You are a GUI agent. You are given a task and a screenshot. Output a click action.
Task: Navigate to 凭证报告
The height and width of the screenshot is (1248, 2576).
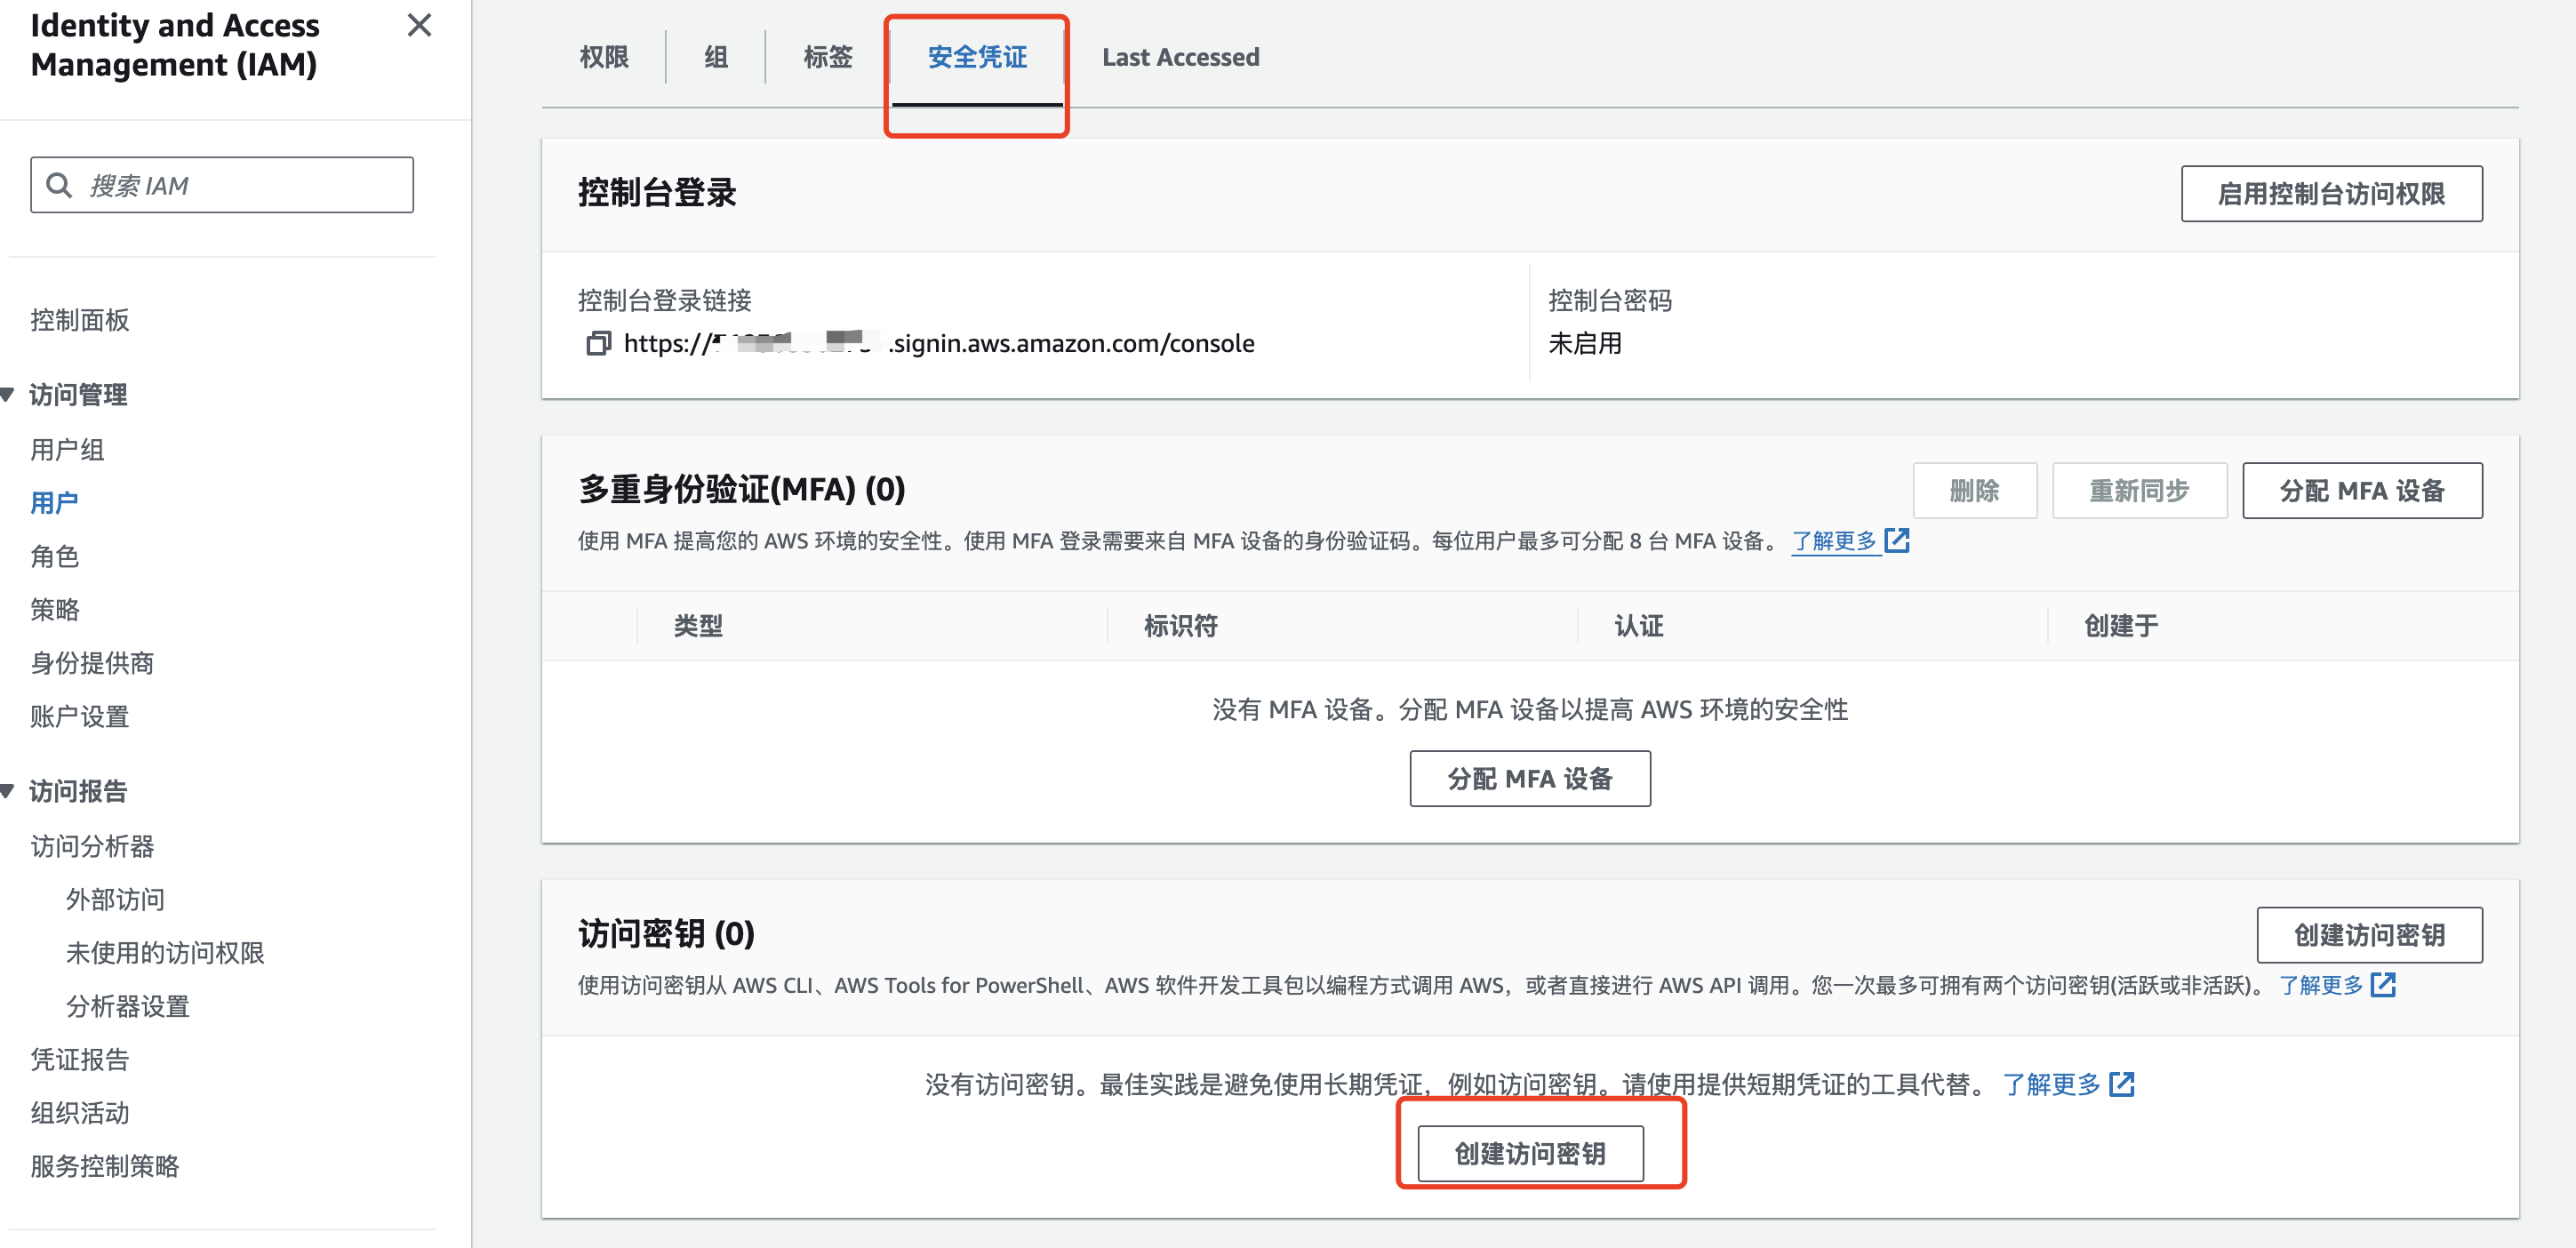point(80,1059)
